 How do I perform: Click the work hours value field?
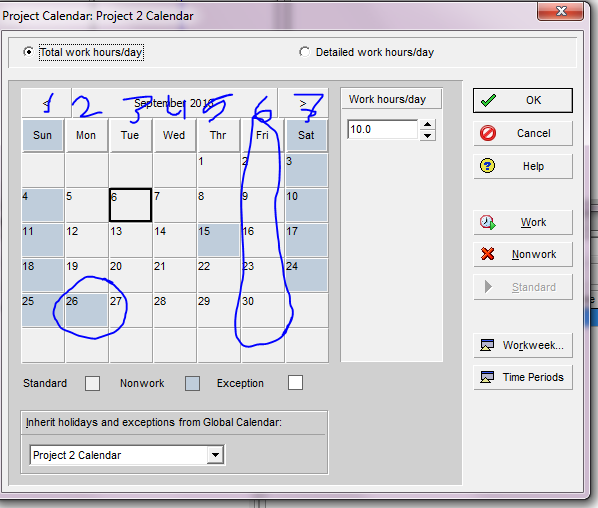383,130
